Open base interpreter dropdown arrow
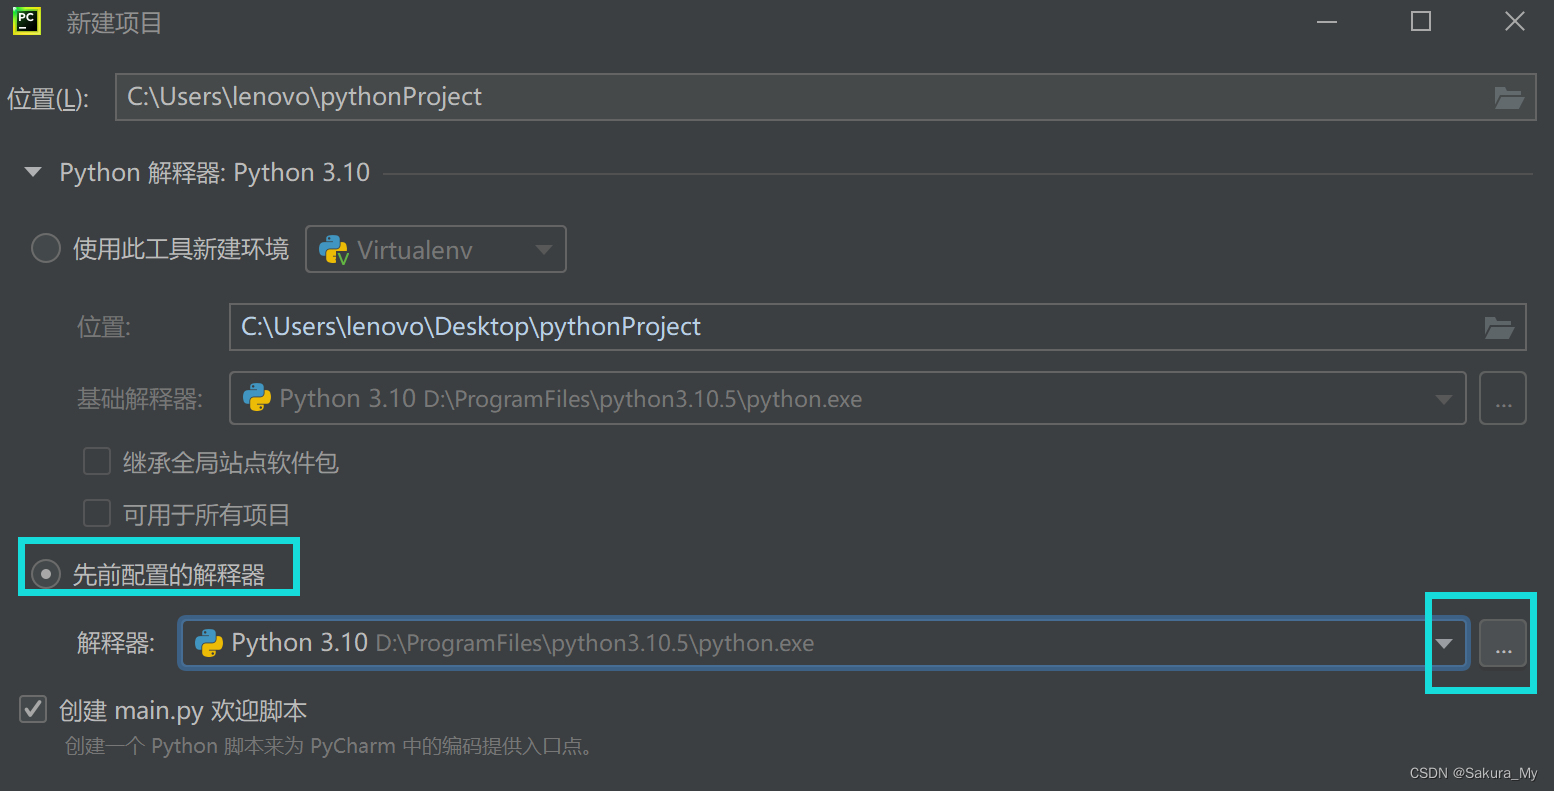The image size is (1554, 791). pyautogui.click(x=1444, y=399)
